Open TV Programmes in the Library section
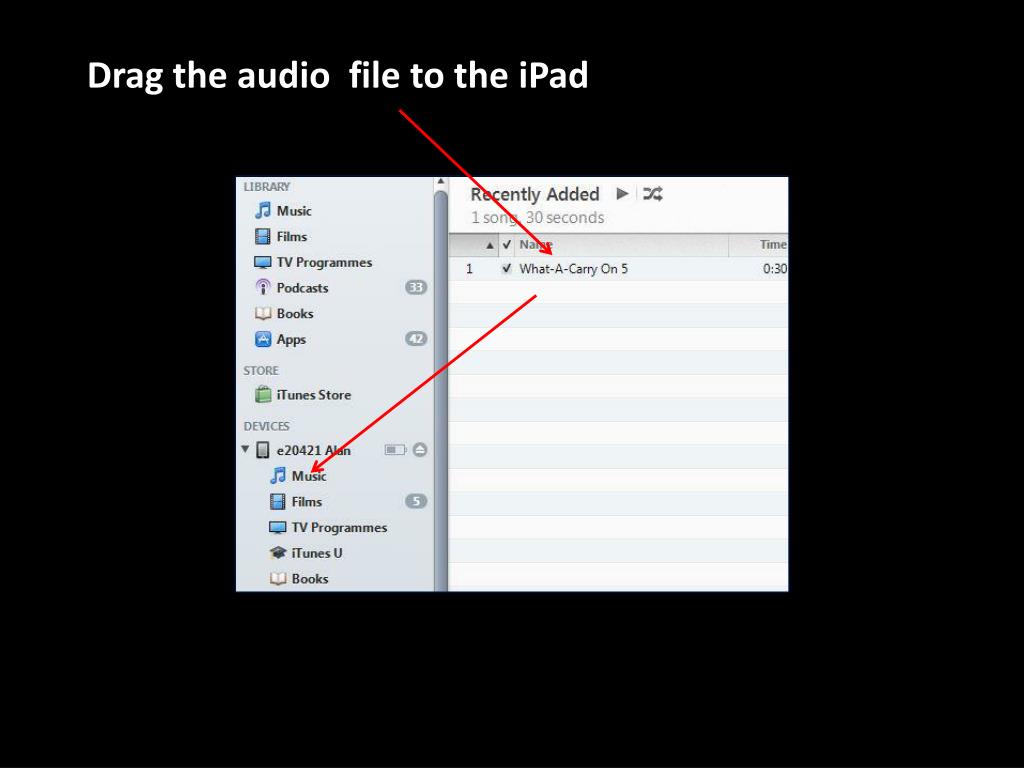The width and height of the screenshot is (1024, 768). (313, 263)
